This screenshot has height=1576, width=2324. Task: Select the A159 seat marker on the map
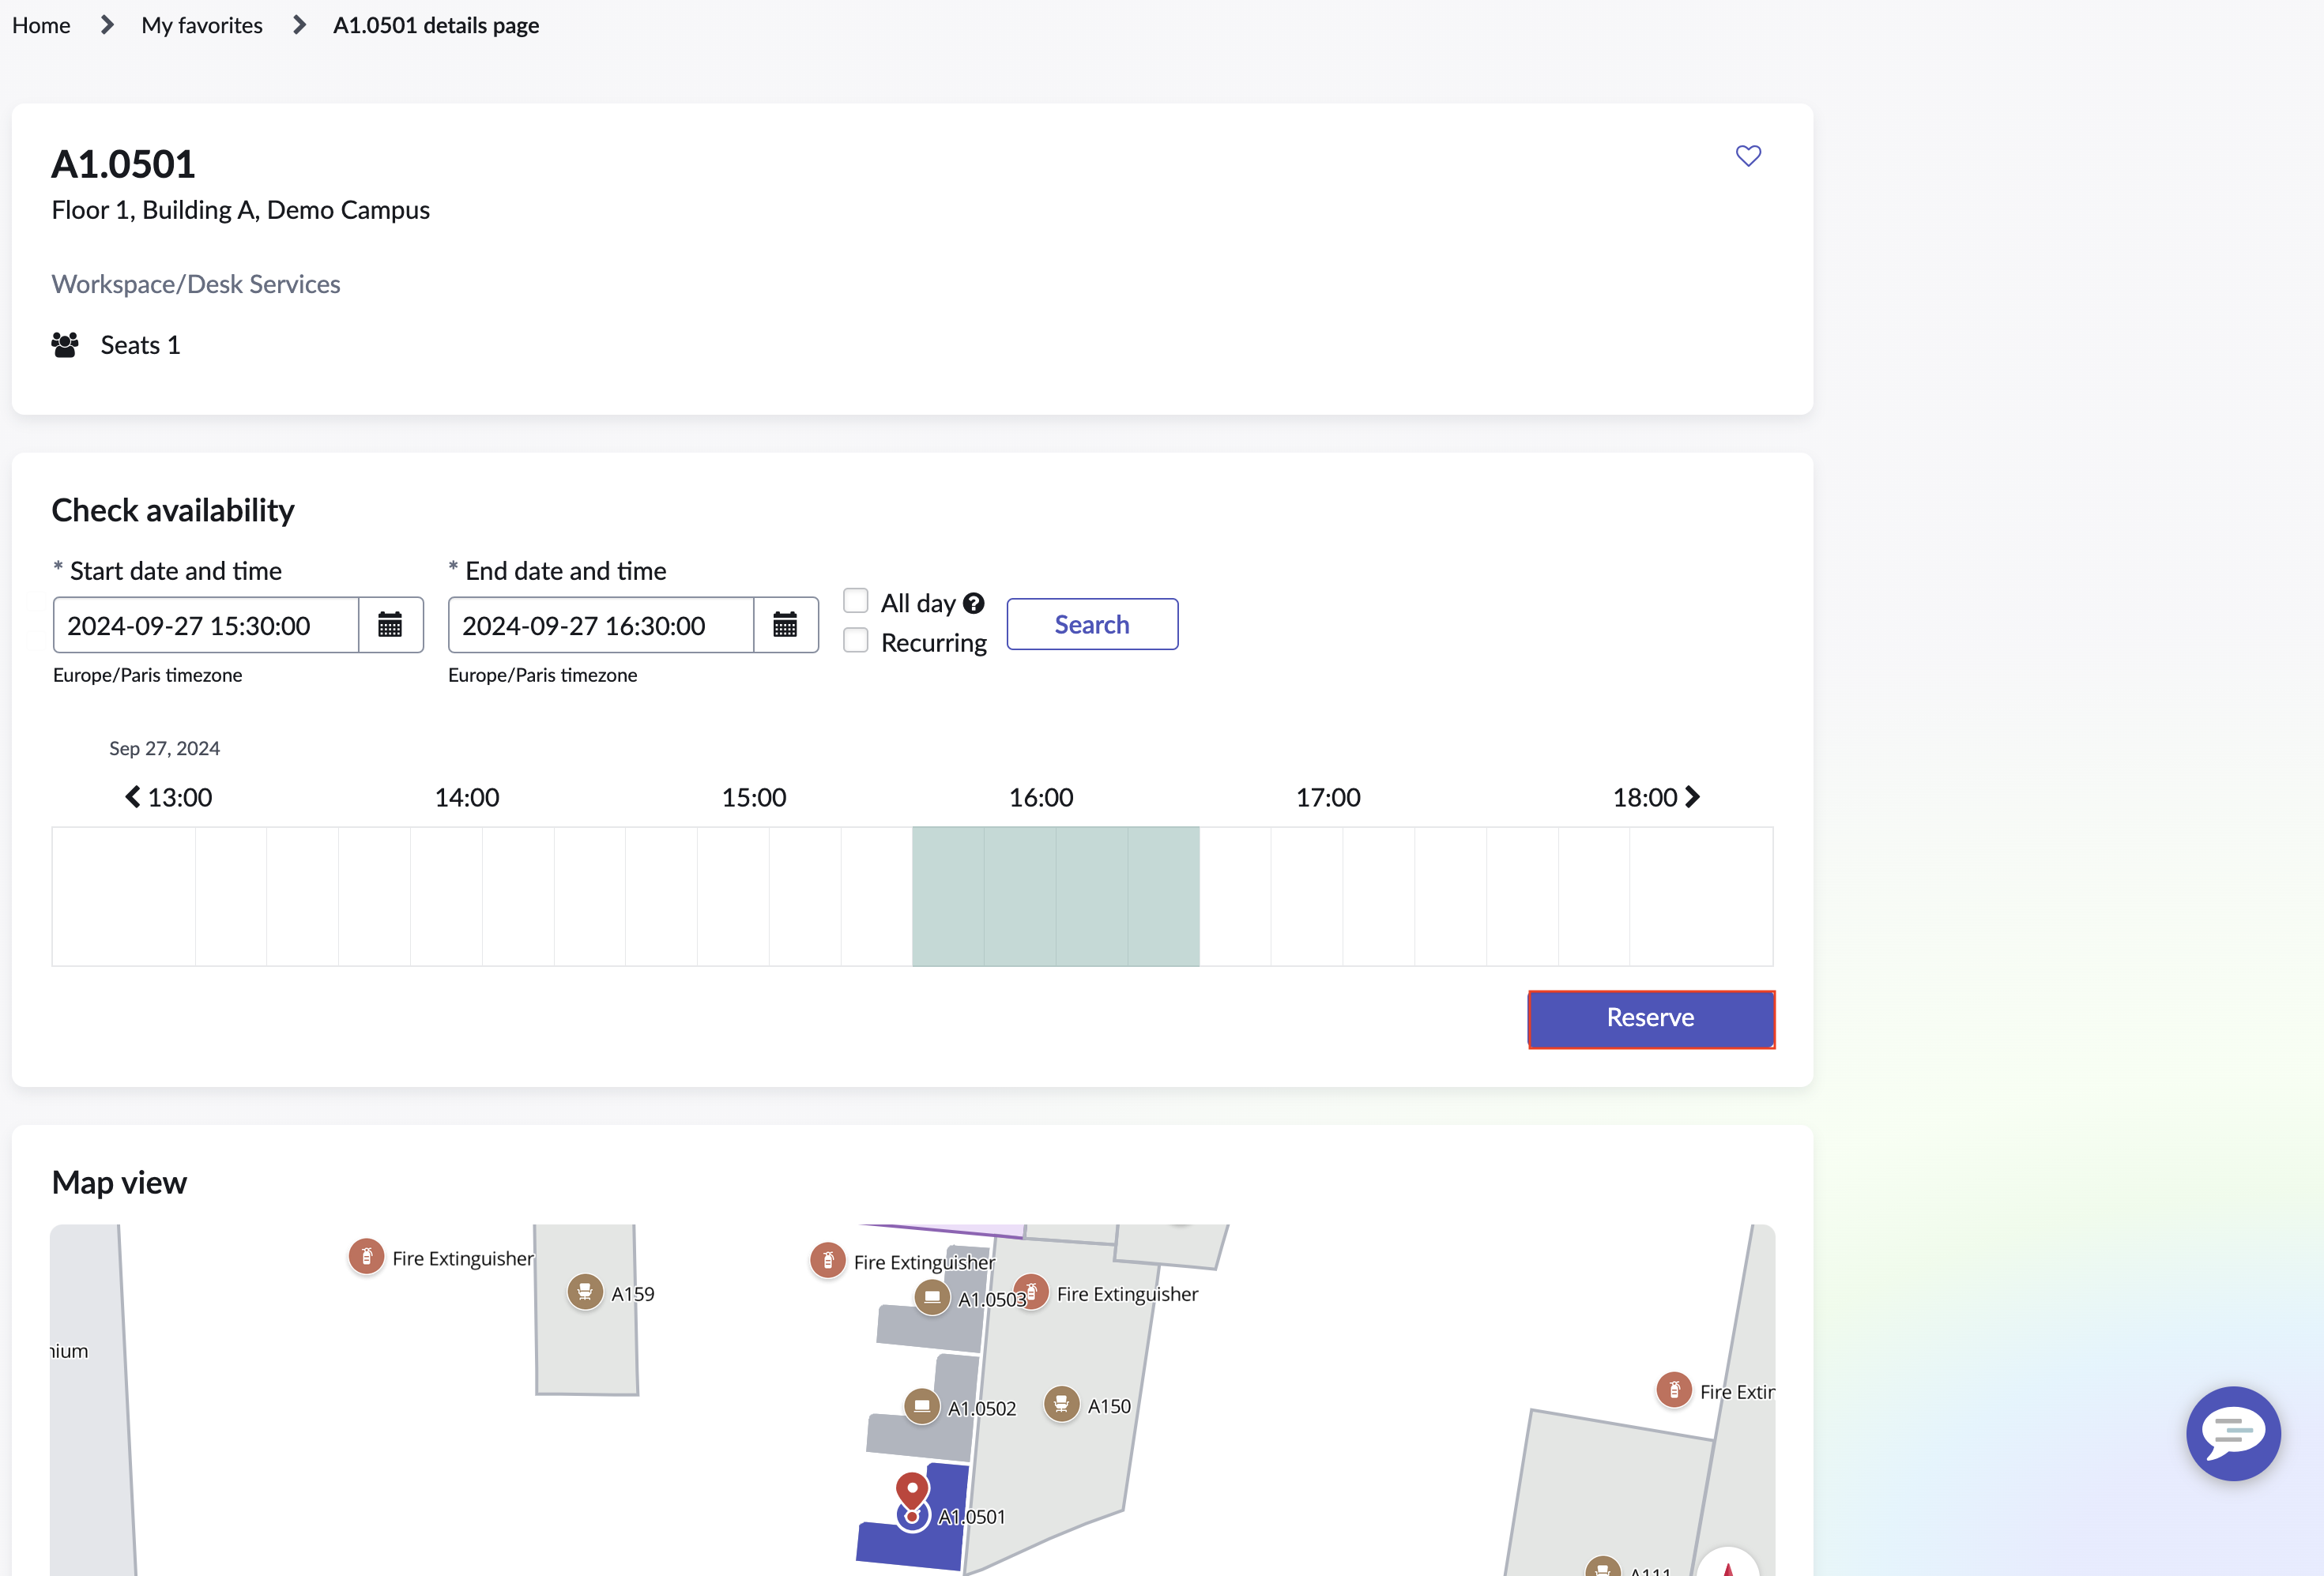point(585,1291)
